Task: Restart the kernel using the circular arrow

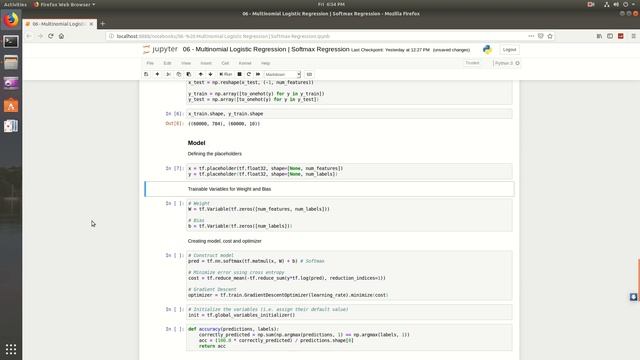Action: 249,74
